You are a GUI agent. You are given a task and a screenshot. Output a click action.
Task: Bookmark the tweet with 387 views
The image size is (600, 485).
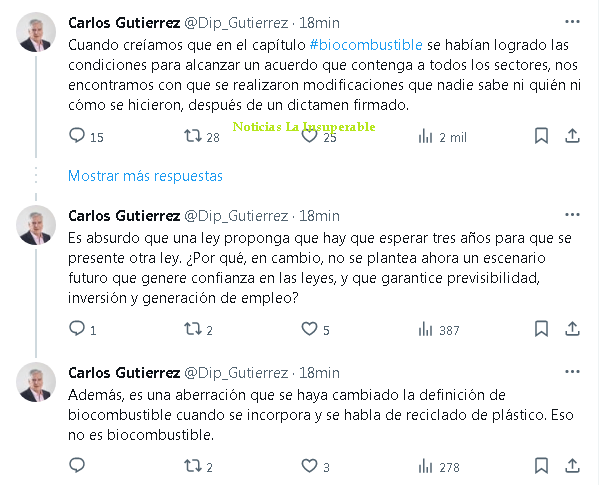coord(541,329)
